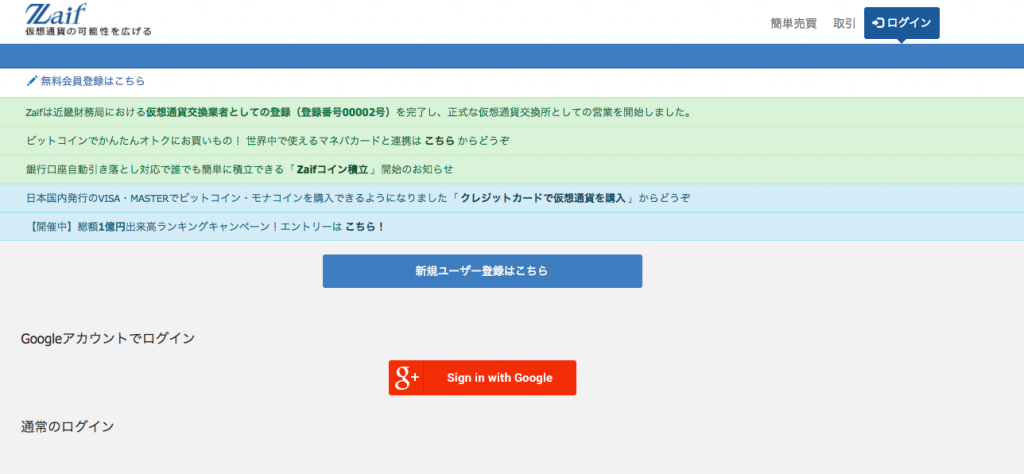Click the g+ icon on the Google button
The width and height of the screenshot is (1024, 474).
406,377
